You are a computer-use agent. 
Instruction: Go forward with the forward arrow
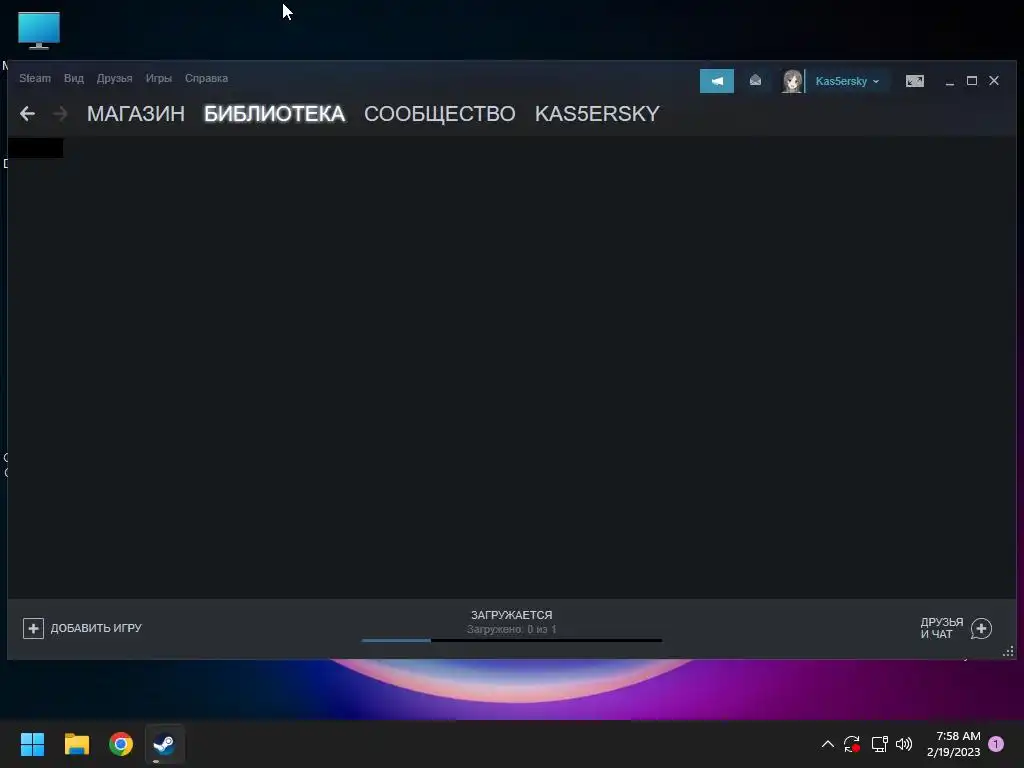59,114
